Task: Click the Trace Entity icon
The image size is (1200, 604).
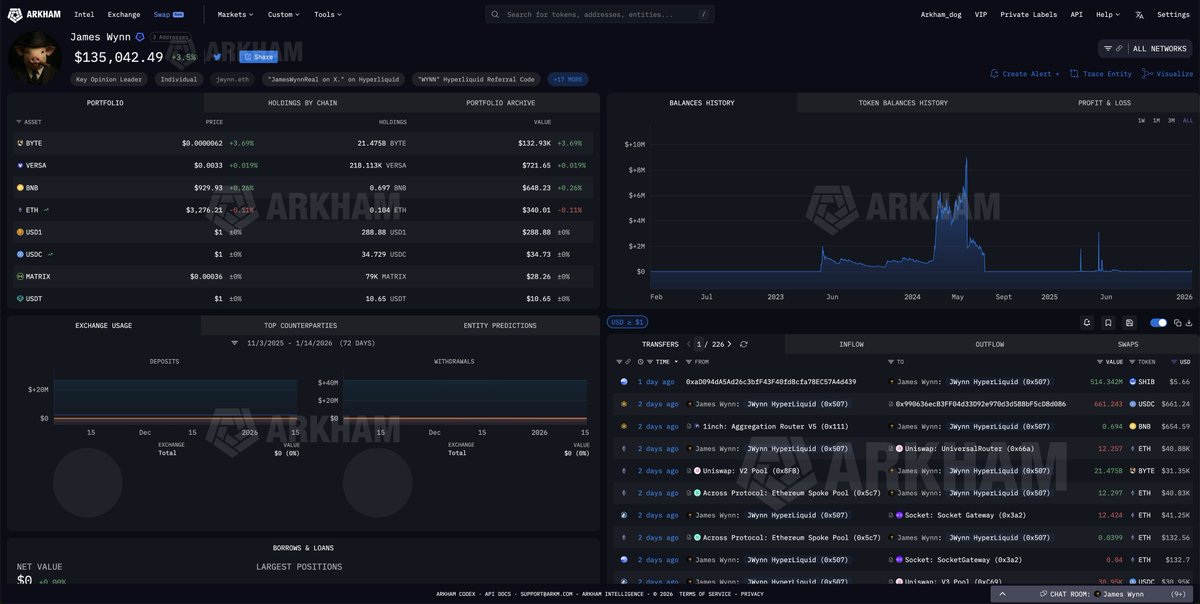Action: pyautogui.click(x=1074, y=74)
